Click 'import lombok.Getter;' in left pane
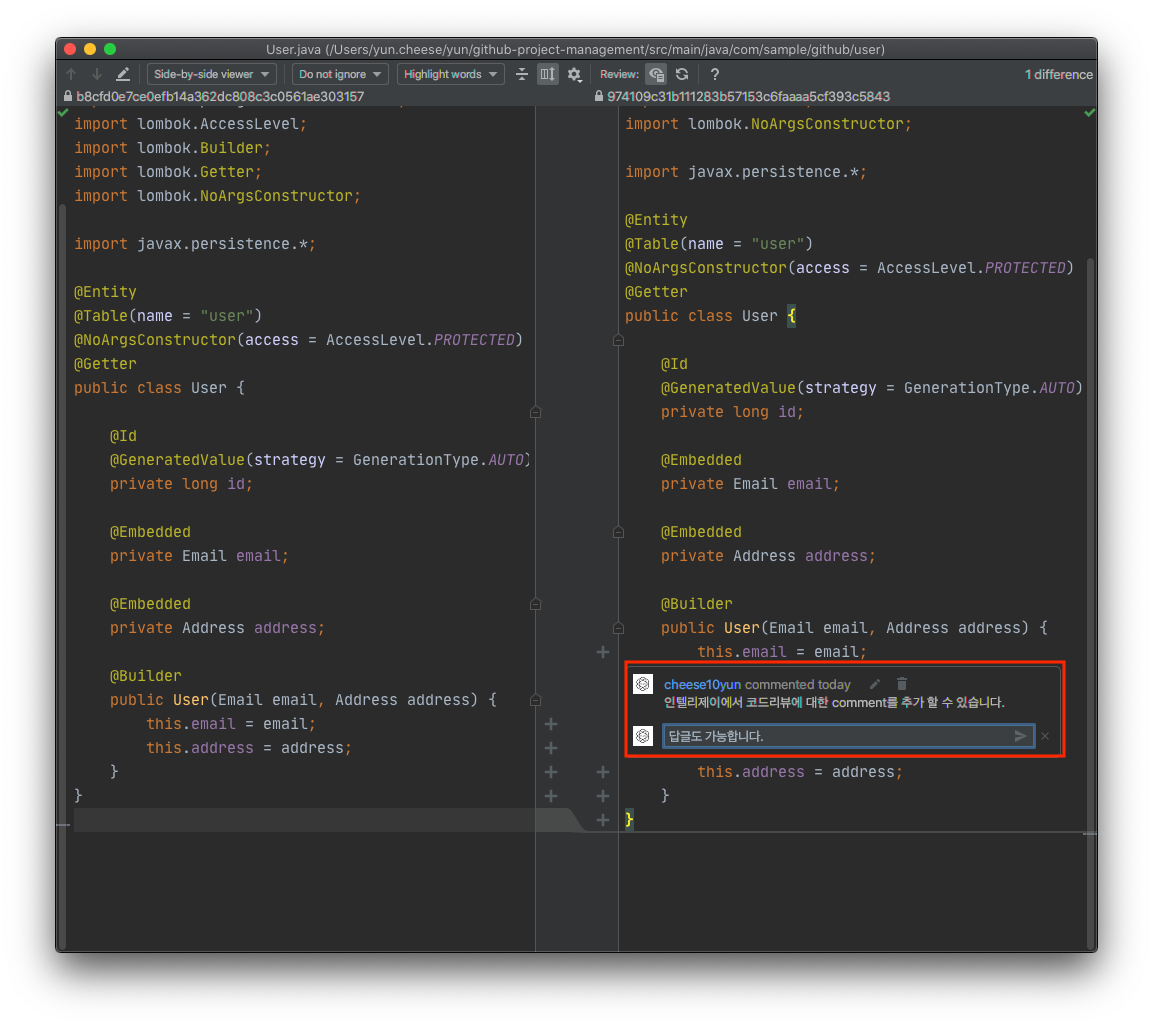Viewport: 1153px width, 1026px height. pos(168,172)
